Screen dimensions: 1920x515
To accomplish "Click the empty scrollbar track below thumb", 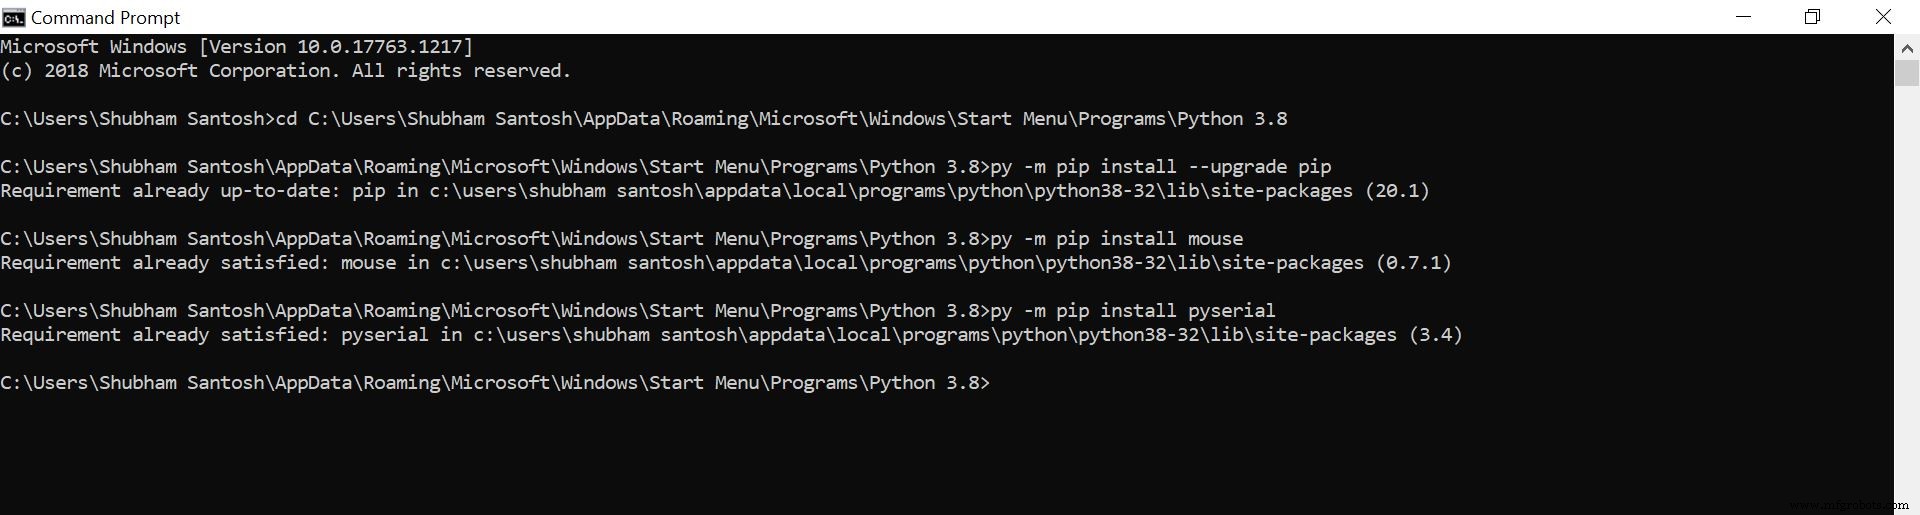I will 1906,300.
